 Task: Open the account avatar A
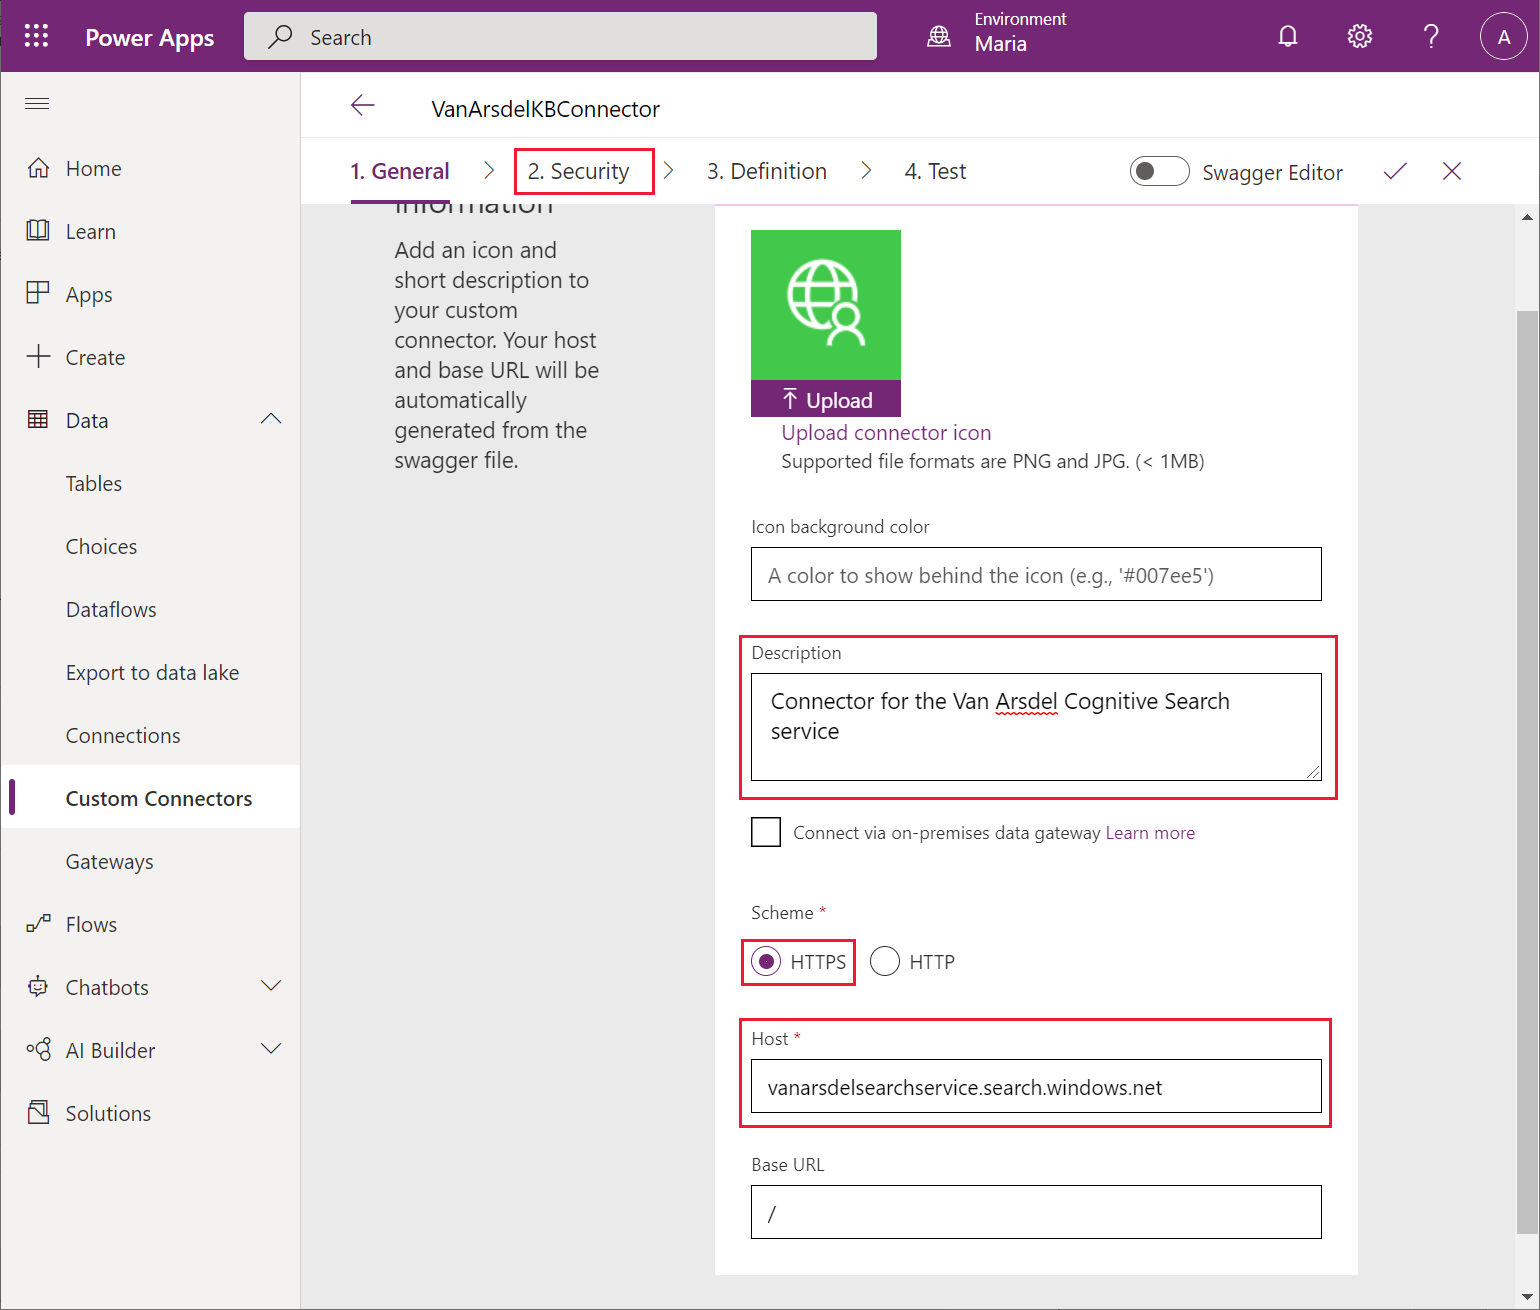[x=1503, y=36]
